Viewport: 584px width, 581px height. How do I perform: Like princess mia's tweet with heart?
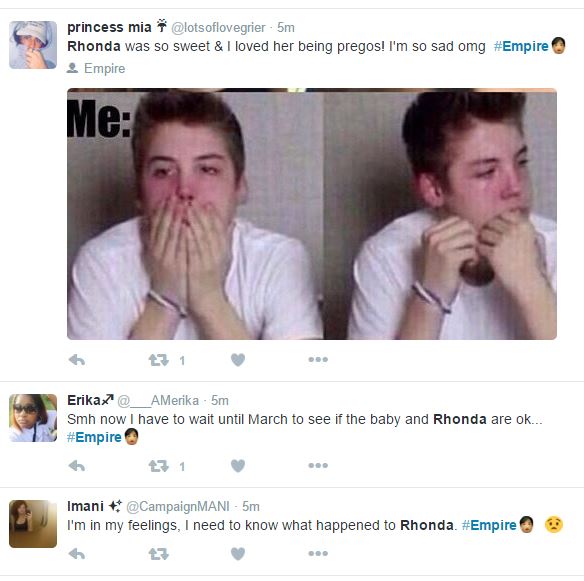(x=238, y=360)
